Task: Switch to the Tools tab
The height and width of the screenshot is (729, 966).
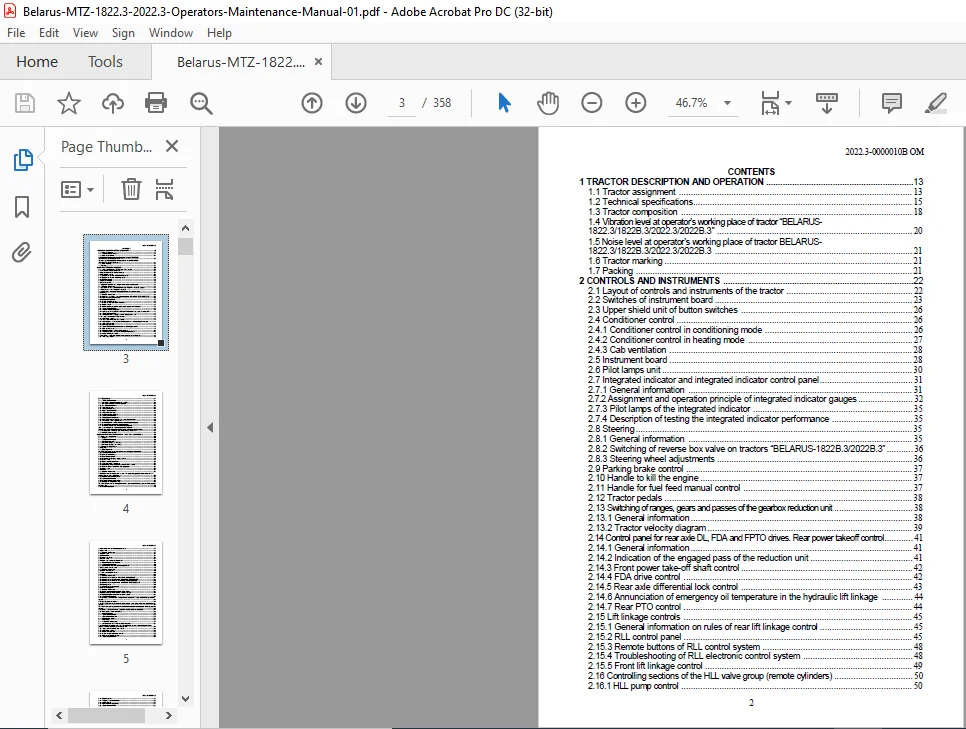Action: [105, 62]
